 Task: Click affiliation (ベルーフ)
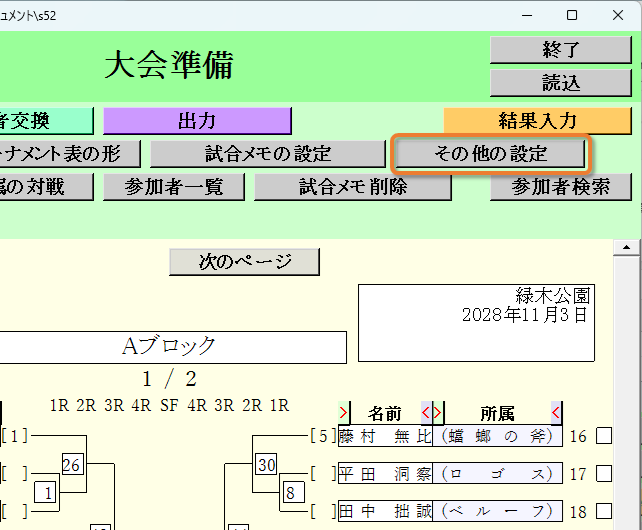pyautogui.click(x=497, y=511)
